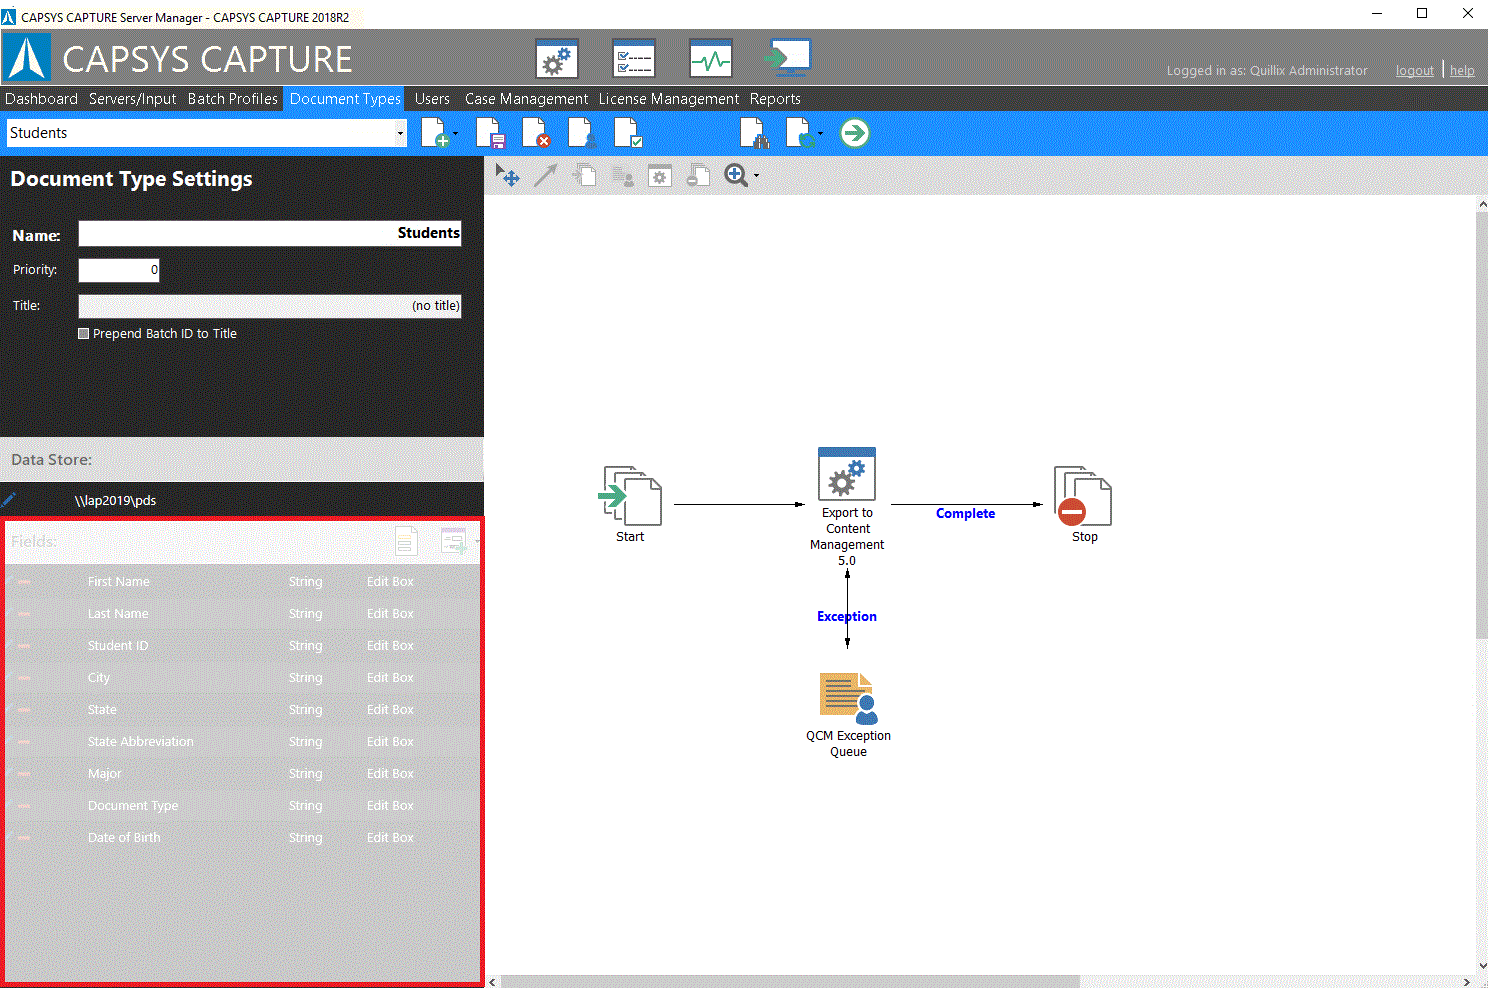Click the validate document type checkmark icon
The height and width of the screenshot is (988, 1488).
(x=628, y=133)
